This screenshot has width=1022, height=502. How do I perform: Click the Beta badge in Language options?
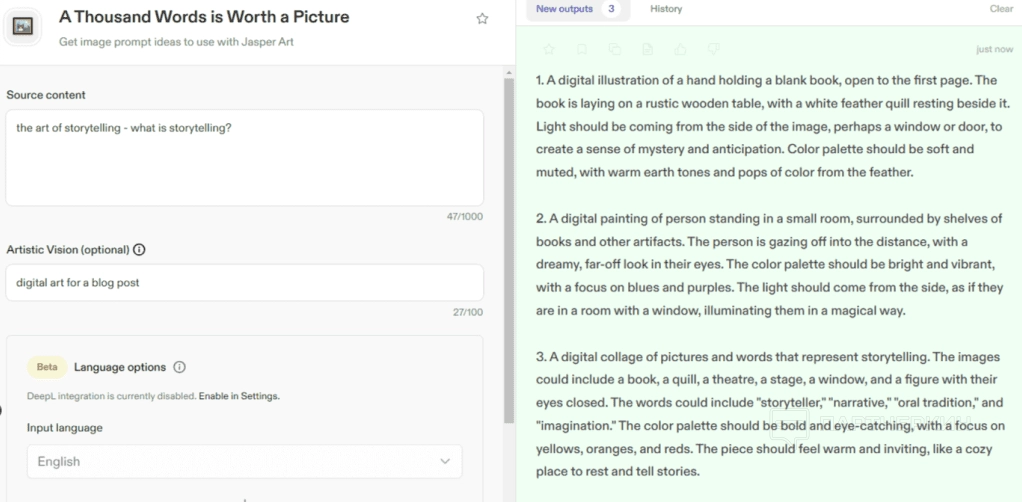(x=47, y=367)
